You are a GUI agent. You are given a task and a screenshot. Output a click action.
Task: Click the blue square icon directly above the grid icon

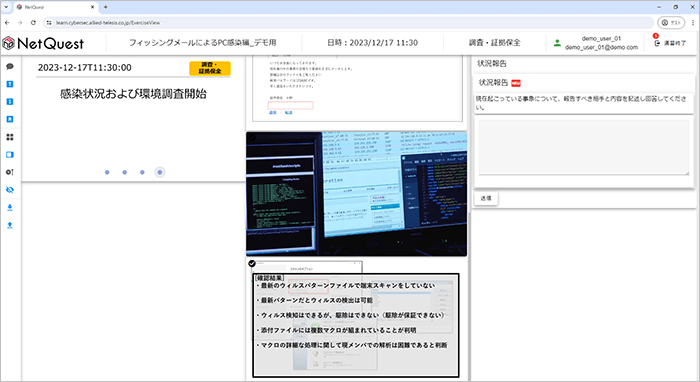10,119
